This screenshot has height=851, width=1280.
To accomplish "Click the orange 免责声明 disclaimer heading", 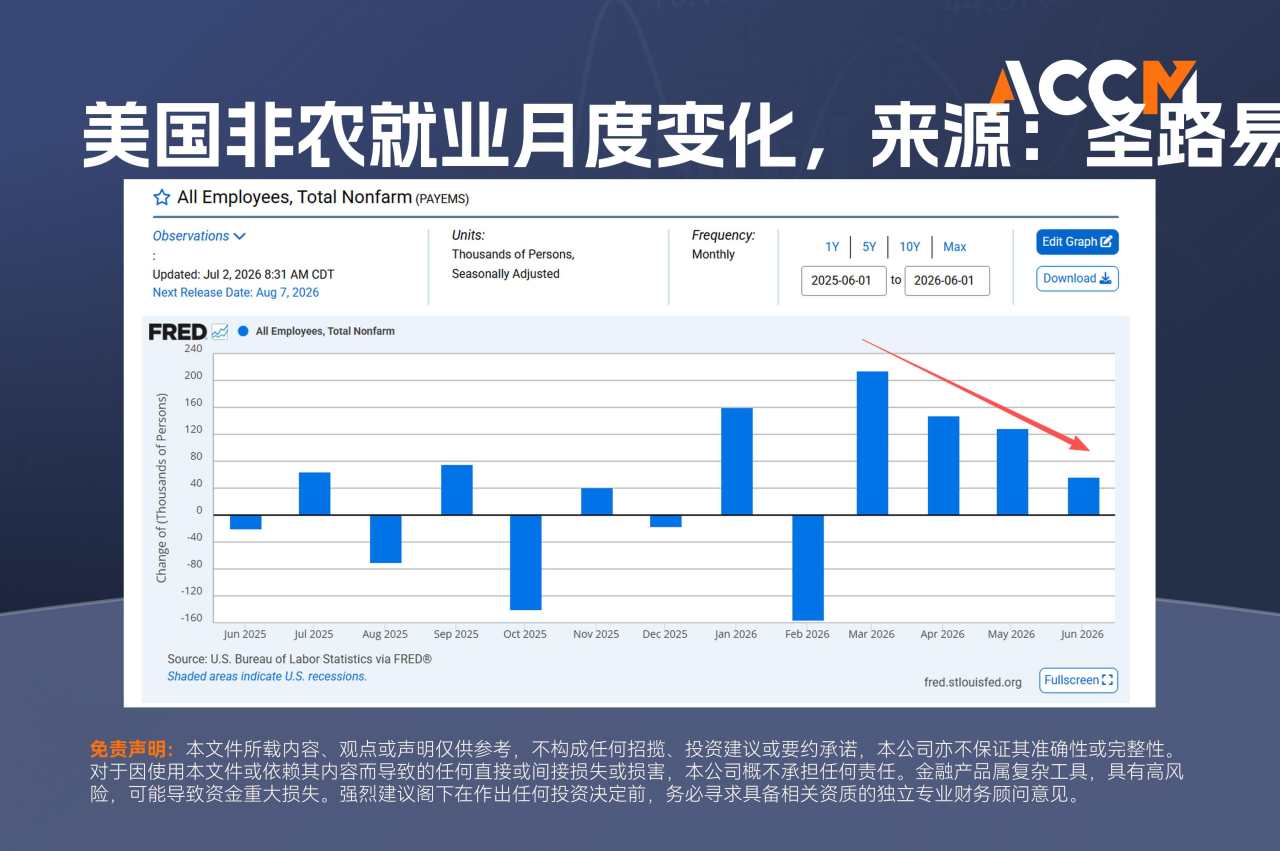I will tap(132, 749).
